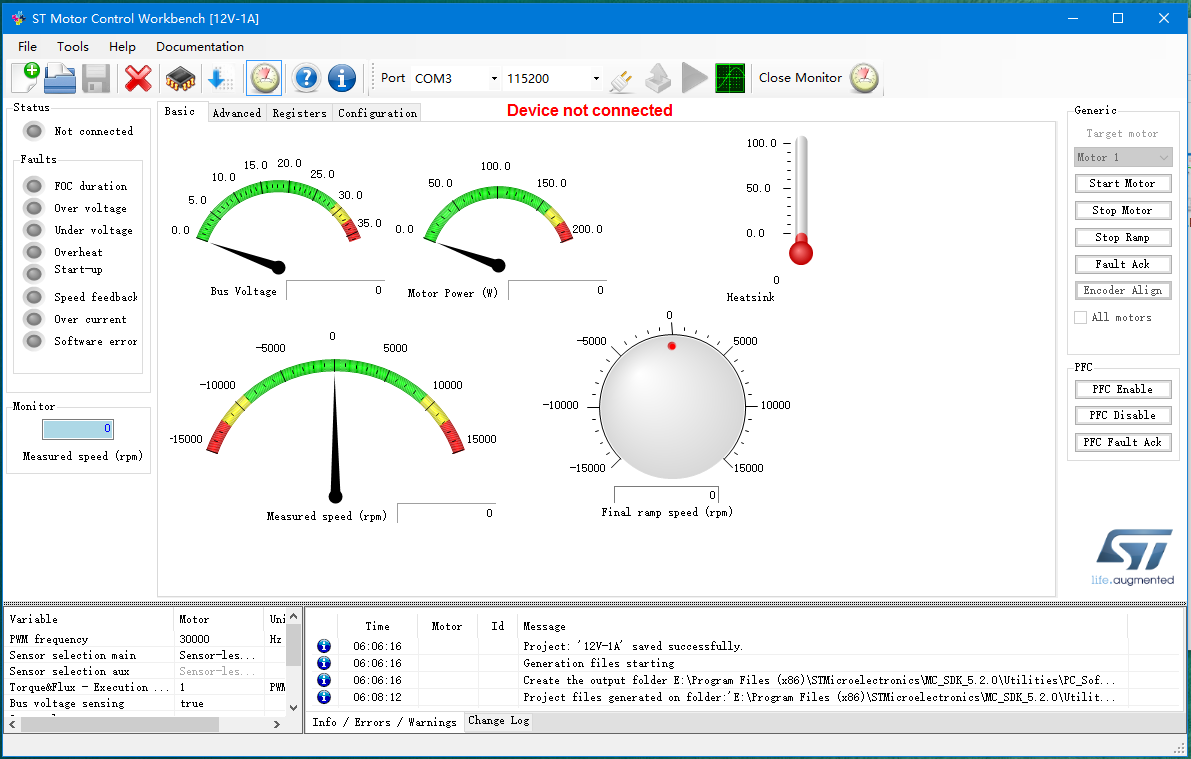The height and width of the screenshot is (759, 1191).
Task: Click the New Project icon
Action: [25, 77]
